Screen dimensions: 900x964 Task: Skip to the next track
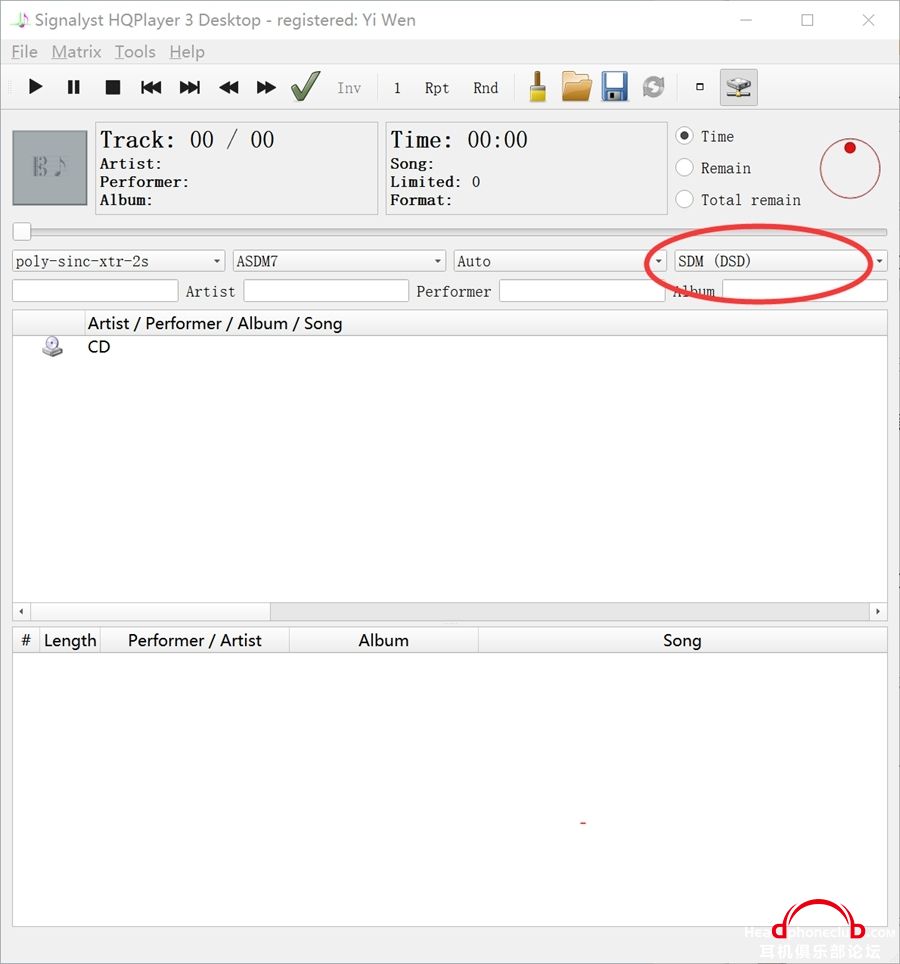[x=189, y=87]
